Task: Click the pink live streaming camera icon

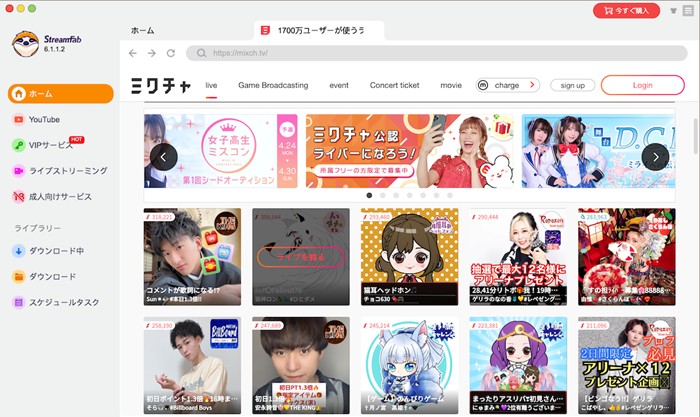Action: tap(18, 171)
